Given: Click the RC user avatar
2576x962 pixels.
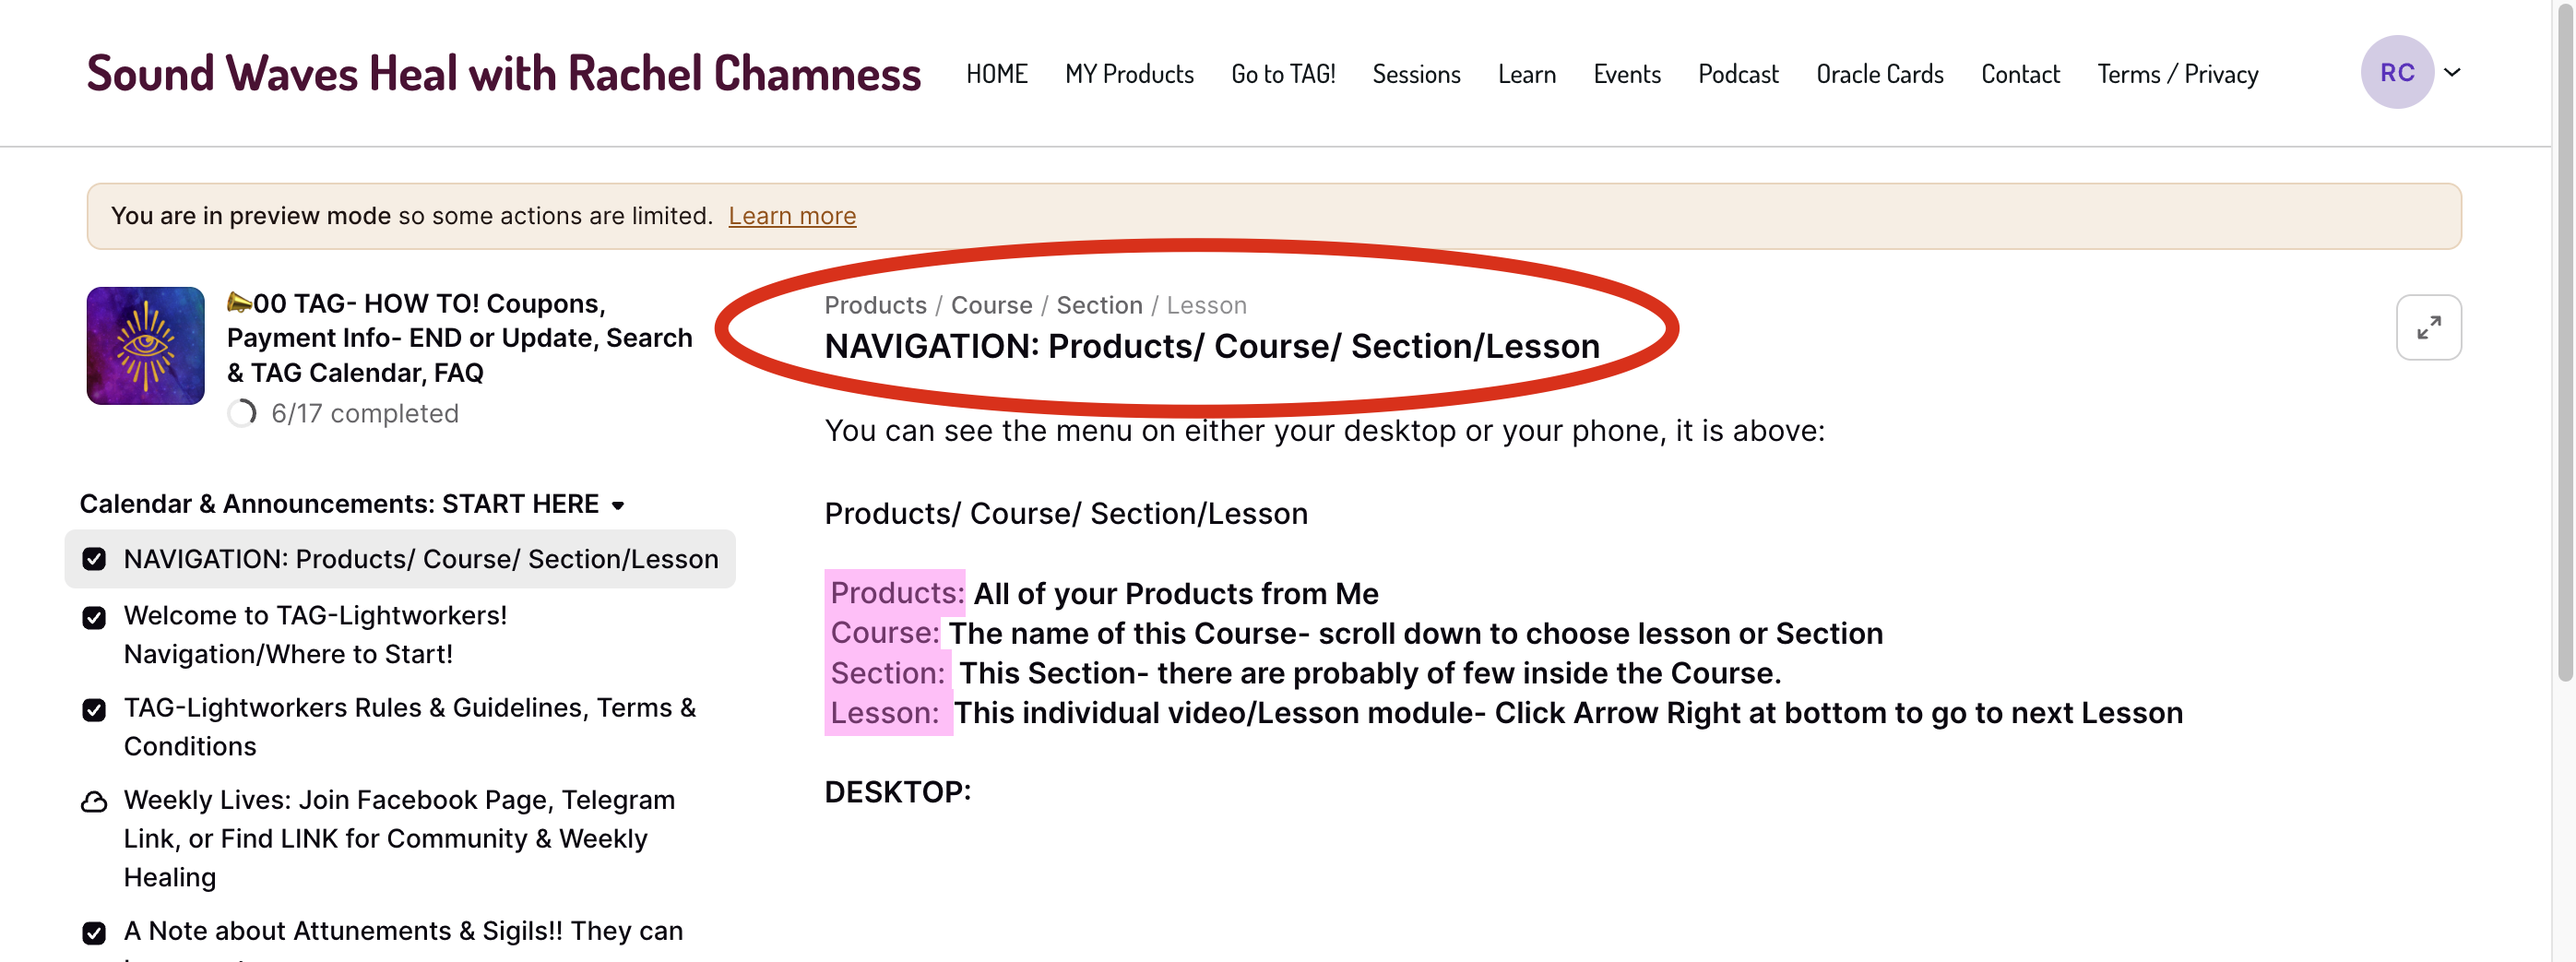Looking at the screenshot, I should pos(2396,73).
